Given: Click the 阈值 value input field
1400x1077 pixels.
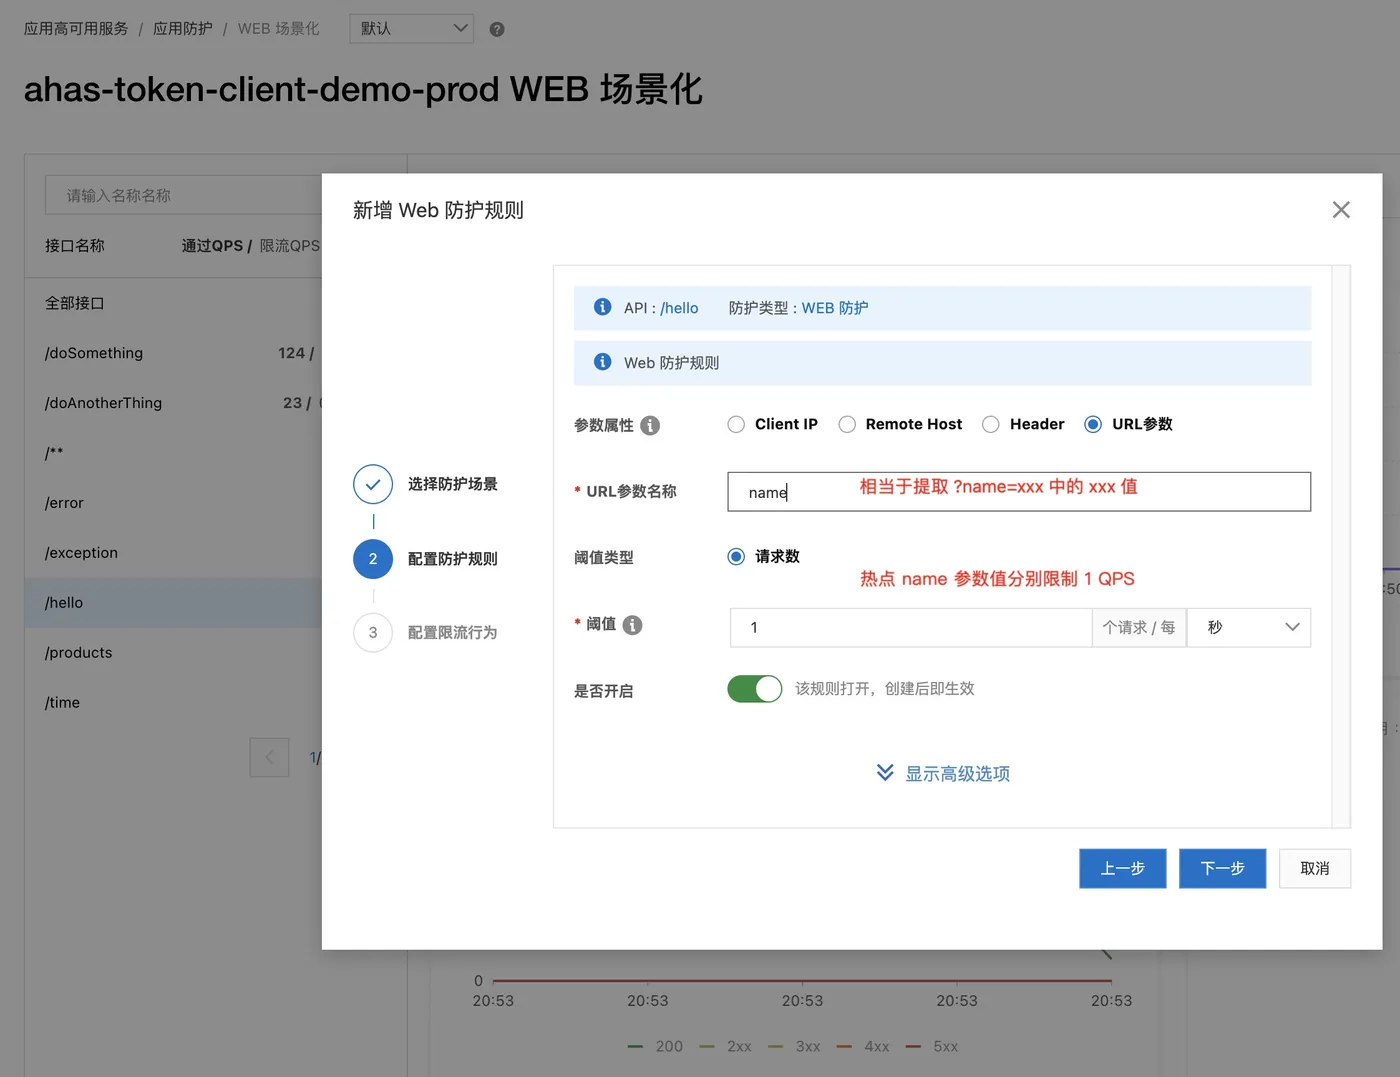Looking at the screenshot, I should click(x=911, y=627).
